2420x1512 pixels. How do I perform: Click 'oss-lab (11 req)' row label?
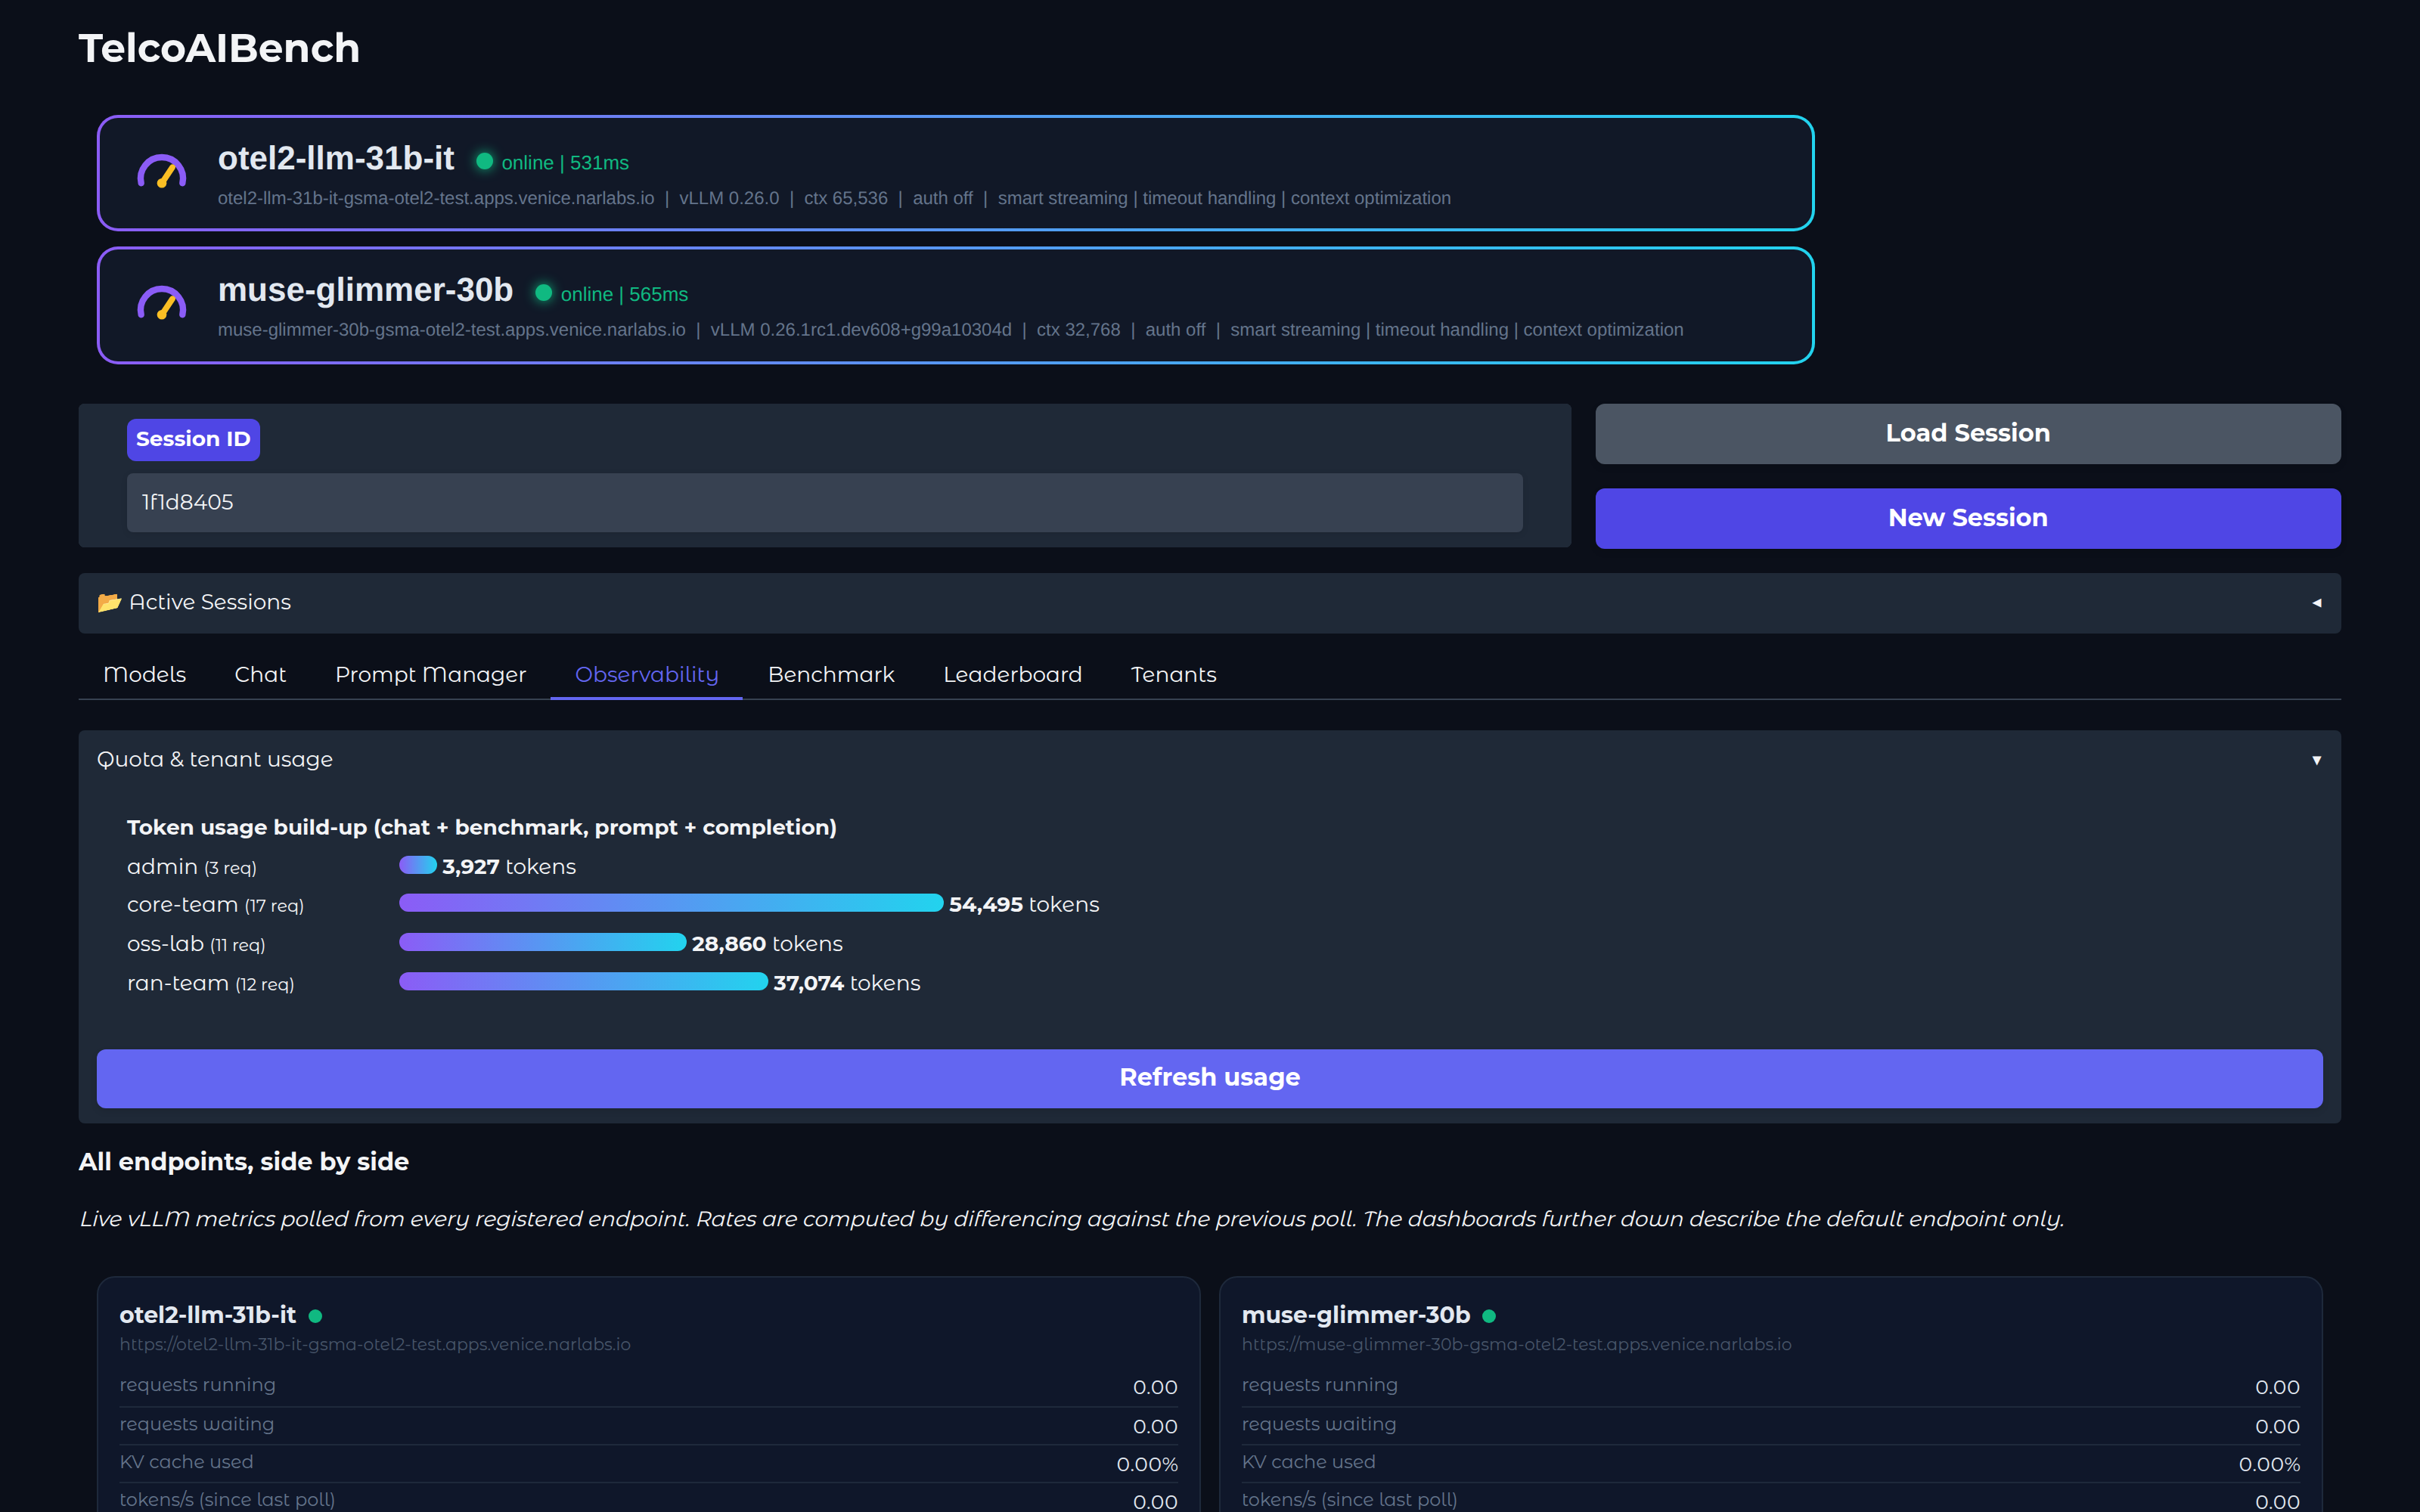196,945
